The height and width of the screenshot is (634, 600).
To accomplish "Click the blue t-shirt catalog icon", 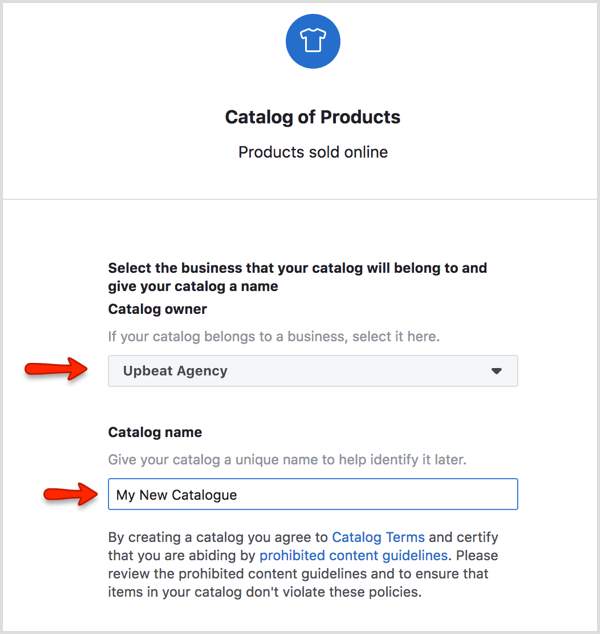I will coord(312,41).
